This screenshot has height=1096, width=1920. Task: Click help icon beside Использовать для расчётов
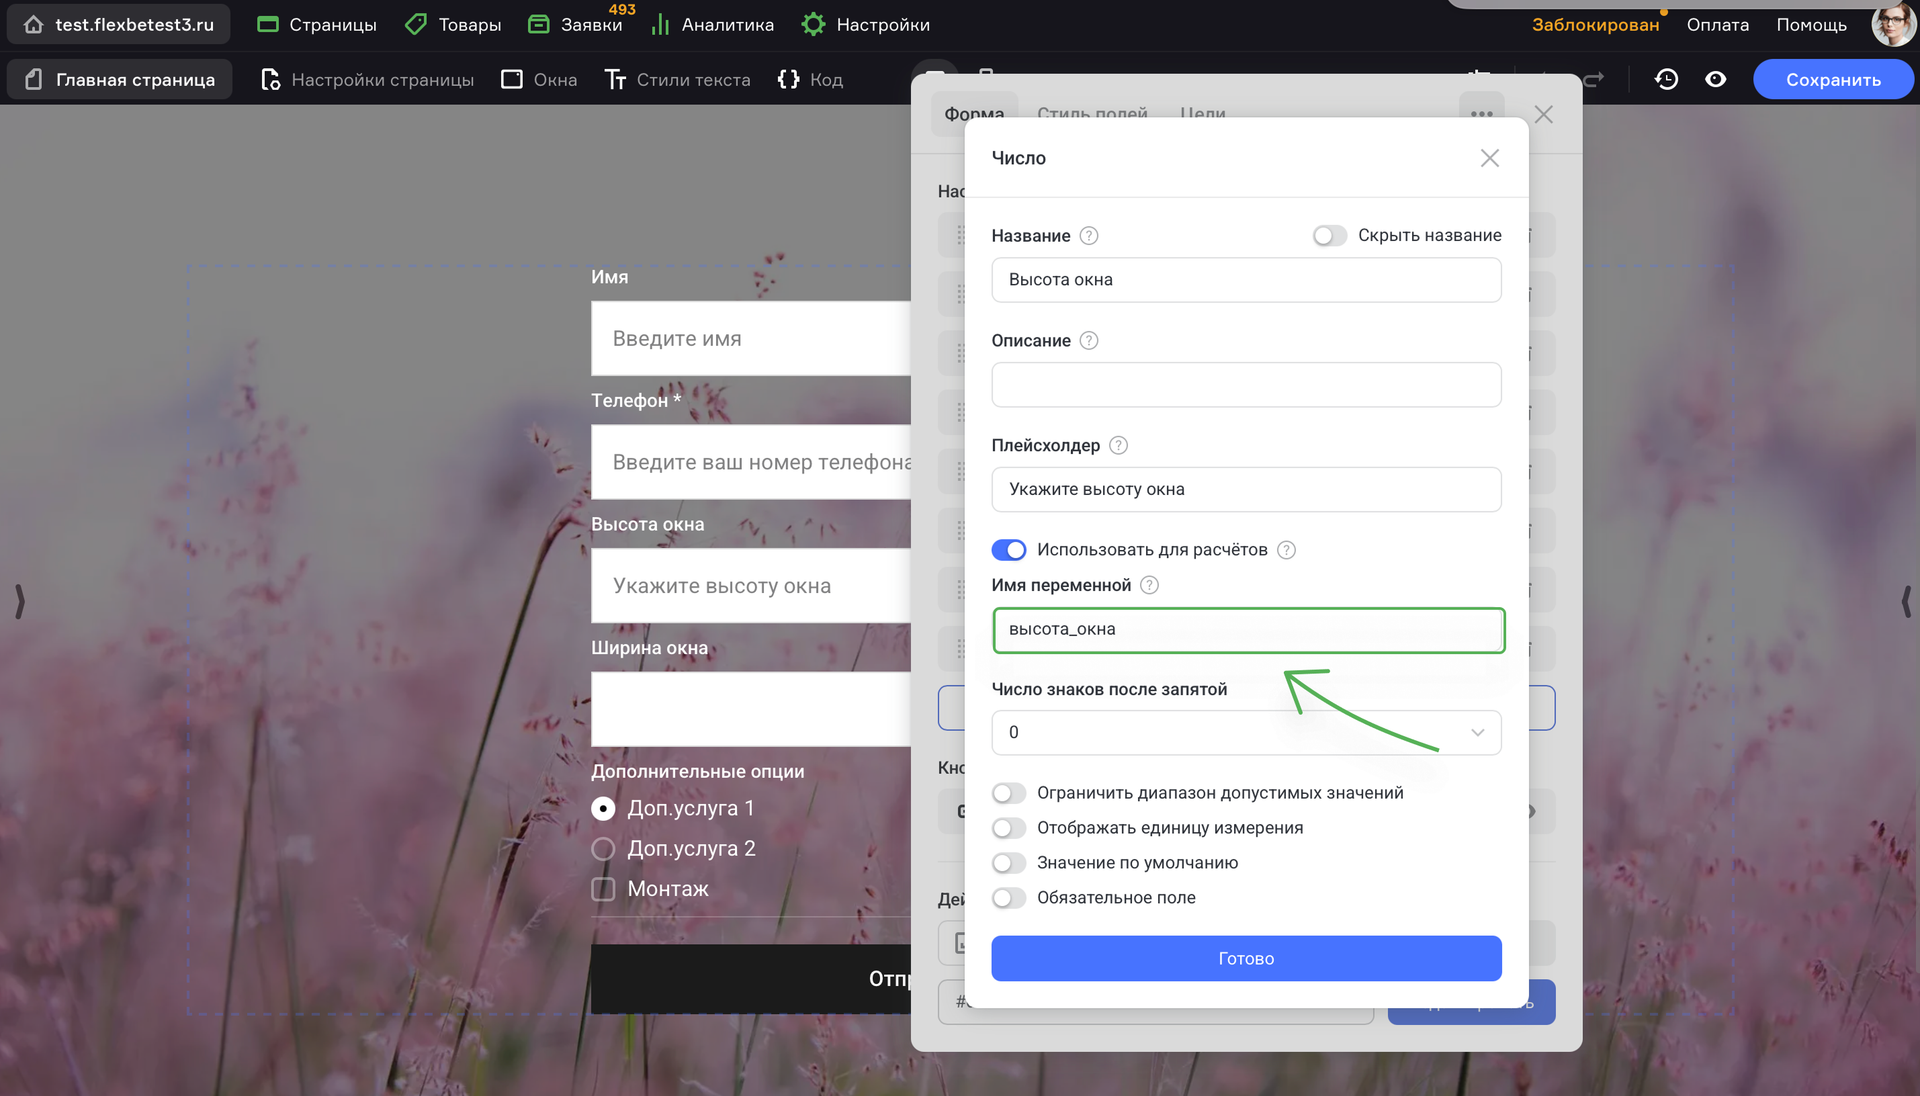[x=1286, y=550]
